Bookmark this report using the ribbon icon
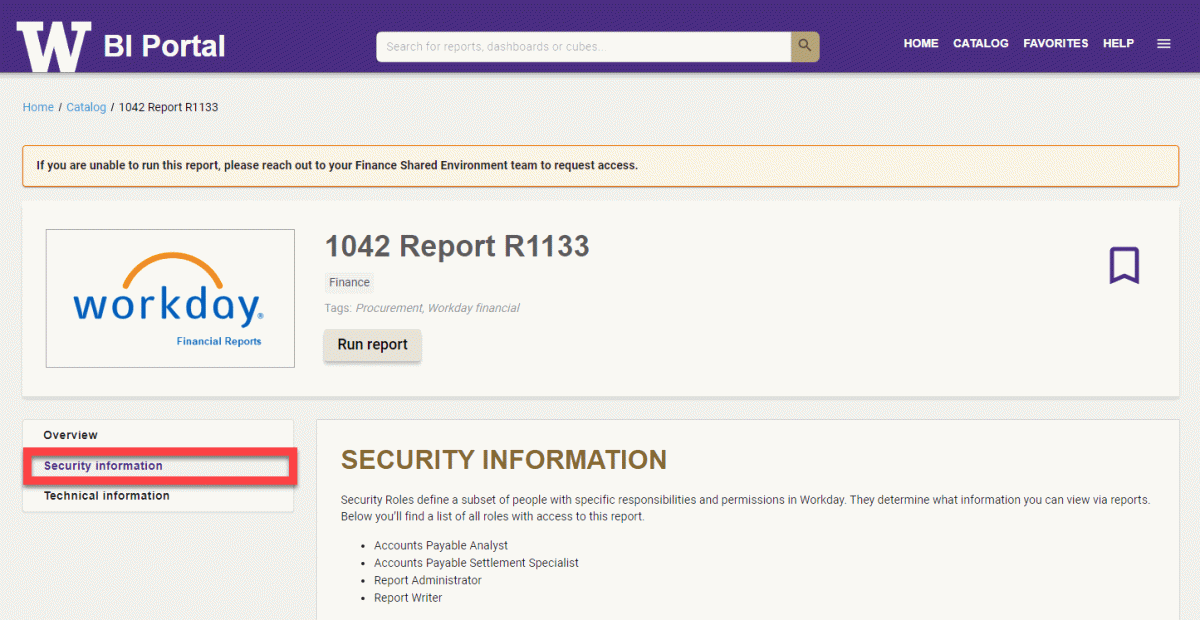The width and height of the screenshot is (1200, 620). pyautogui.click(x=1124, y=264)
